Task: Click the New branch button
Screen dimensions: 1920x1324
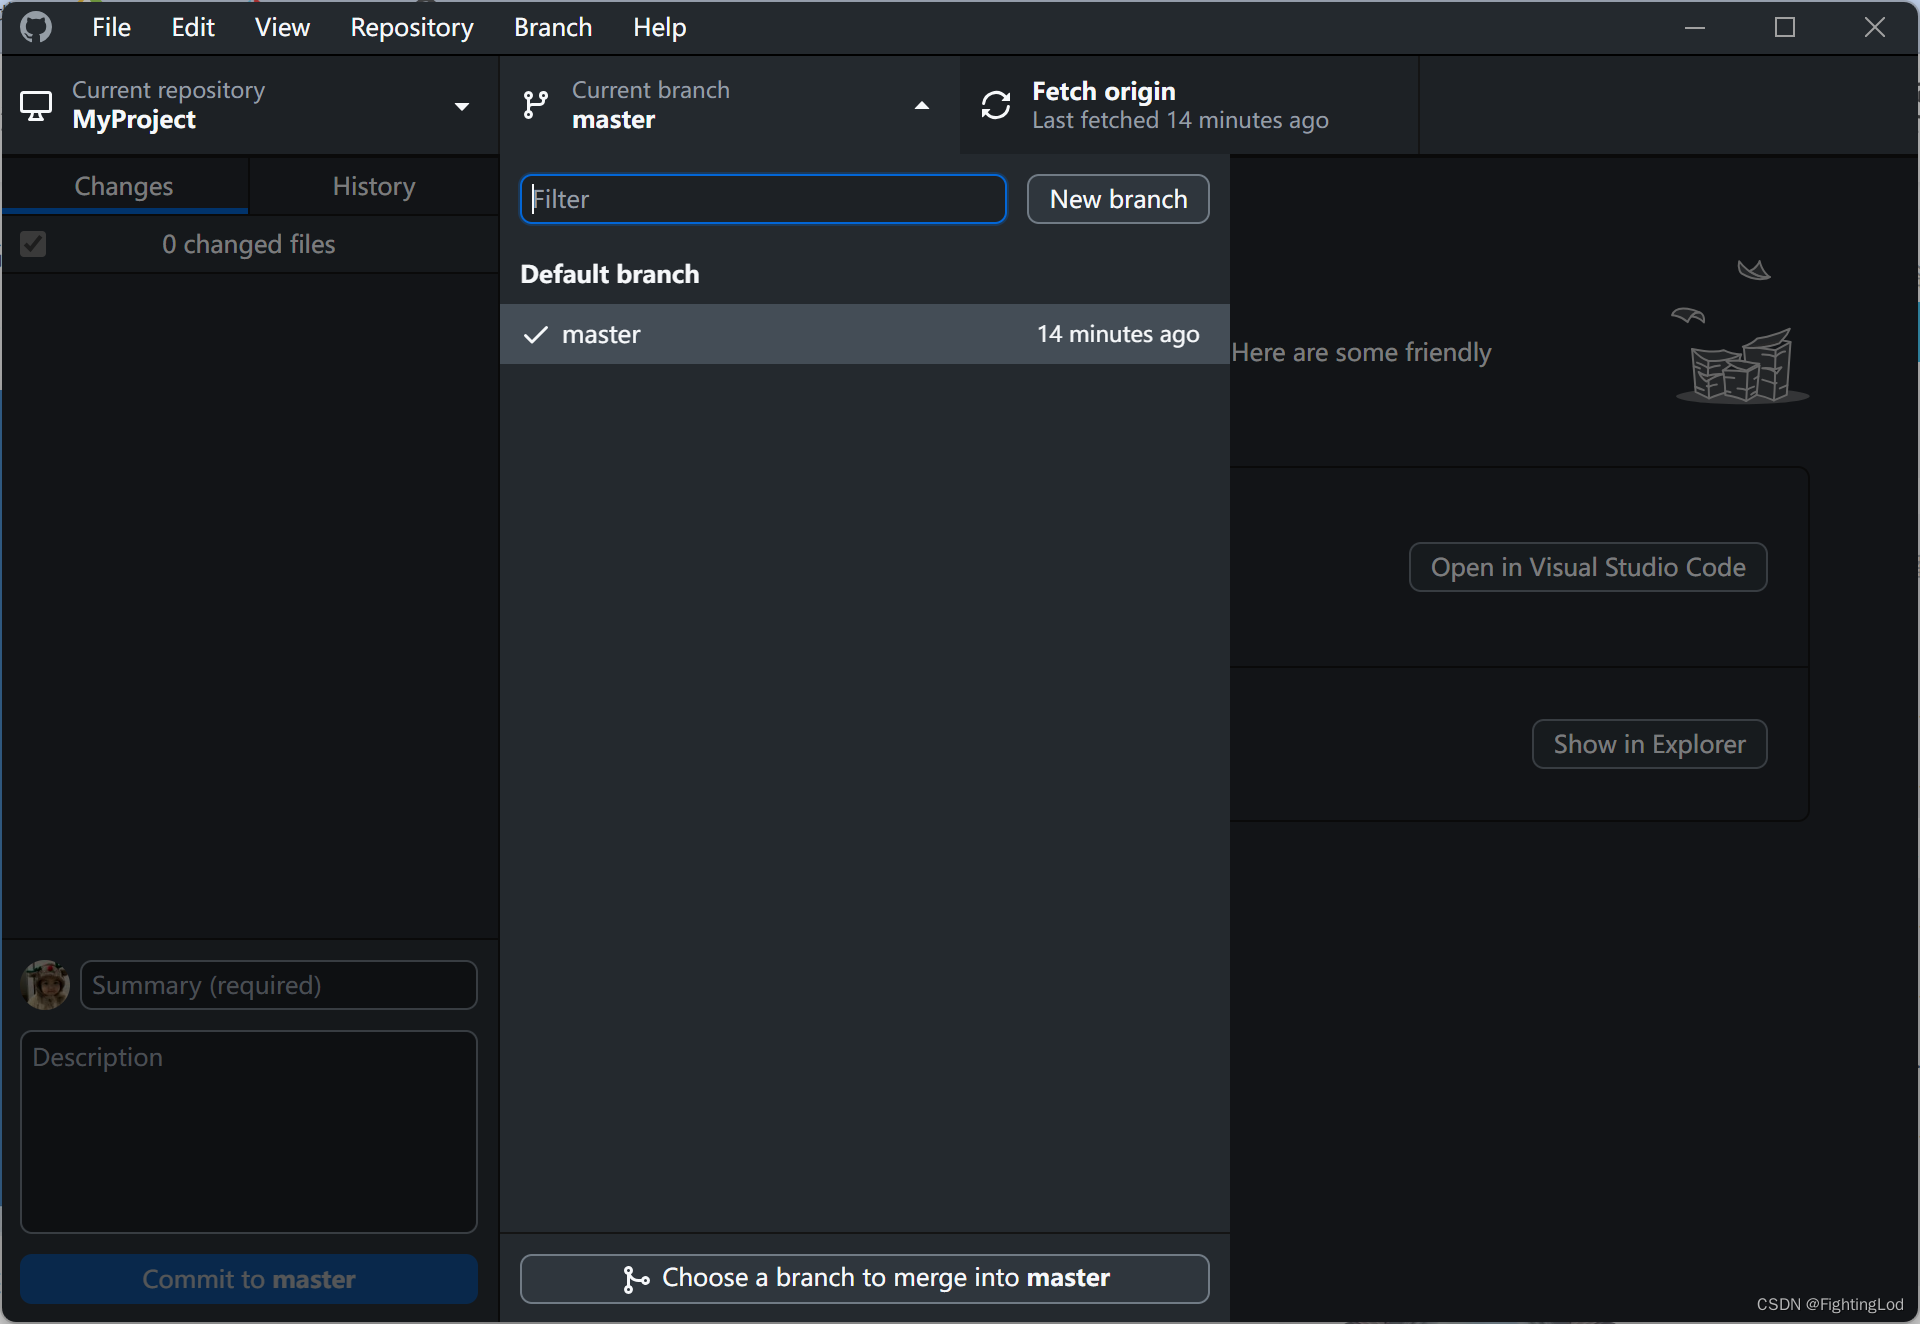Action: click(x=1116, y=199)
